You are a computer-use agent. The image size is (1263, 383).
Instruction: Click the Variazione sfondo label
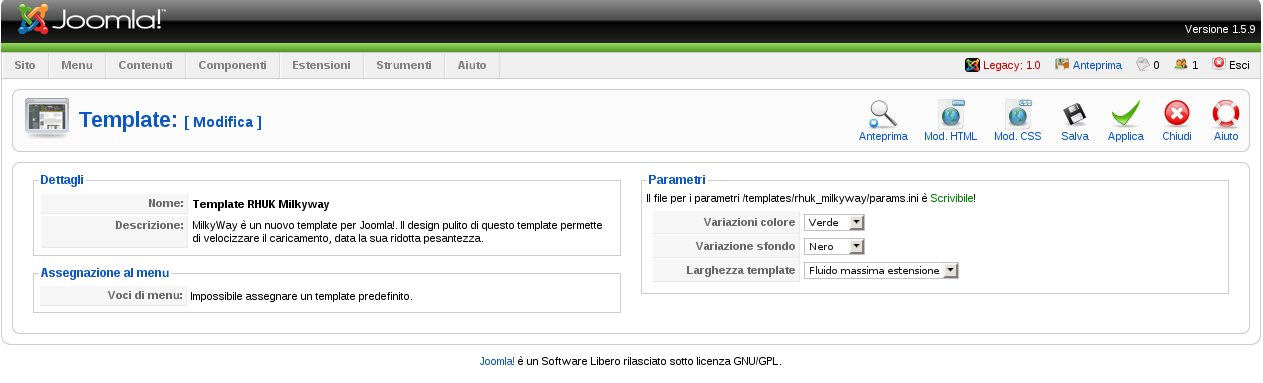click(745, 246)
